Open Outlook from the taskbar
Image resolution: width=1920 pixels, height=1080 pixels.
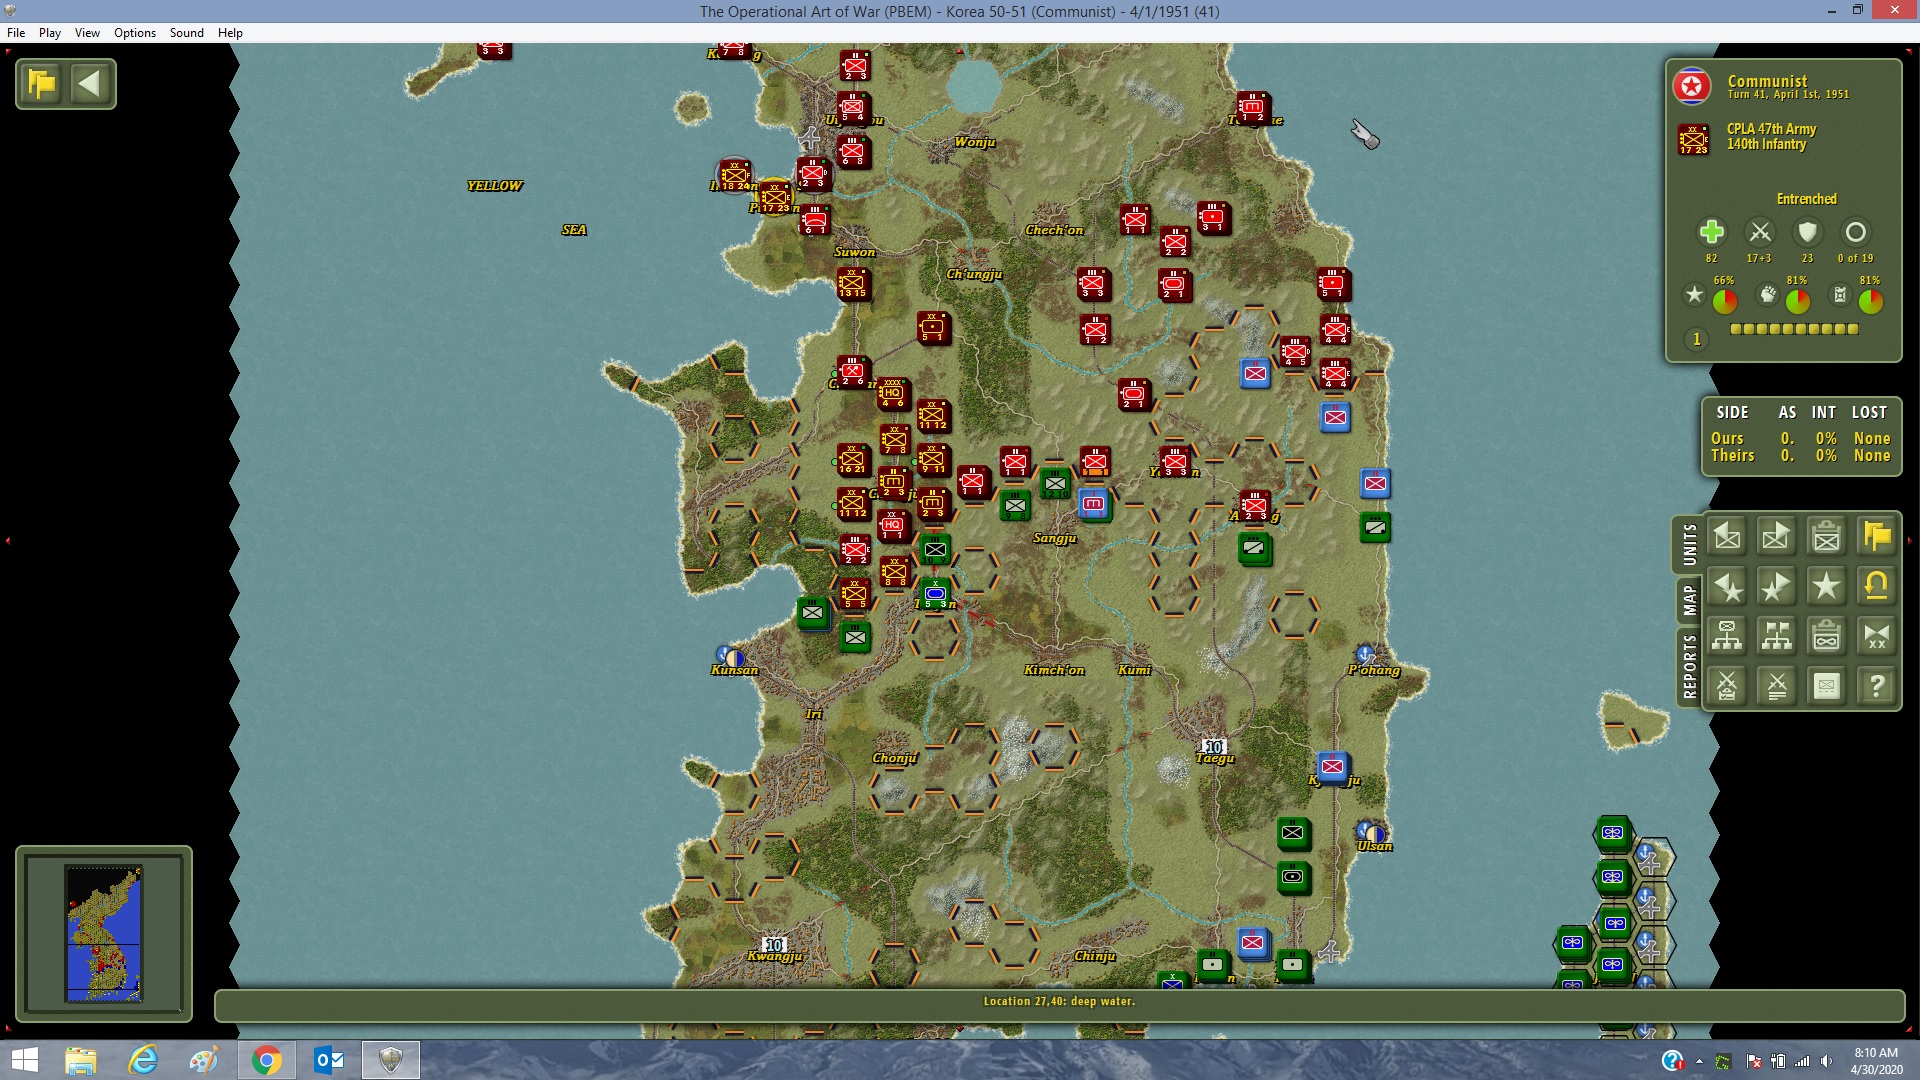point(328,1060)
